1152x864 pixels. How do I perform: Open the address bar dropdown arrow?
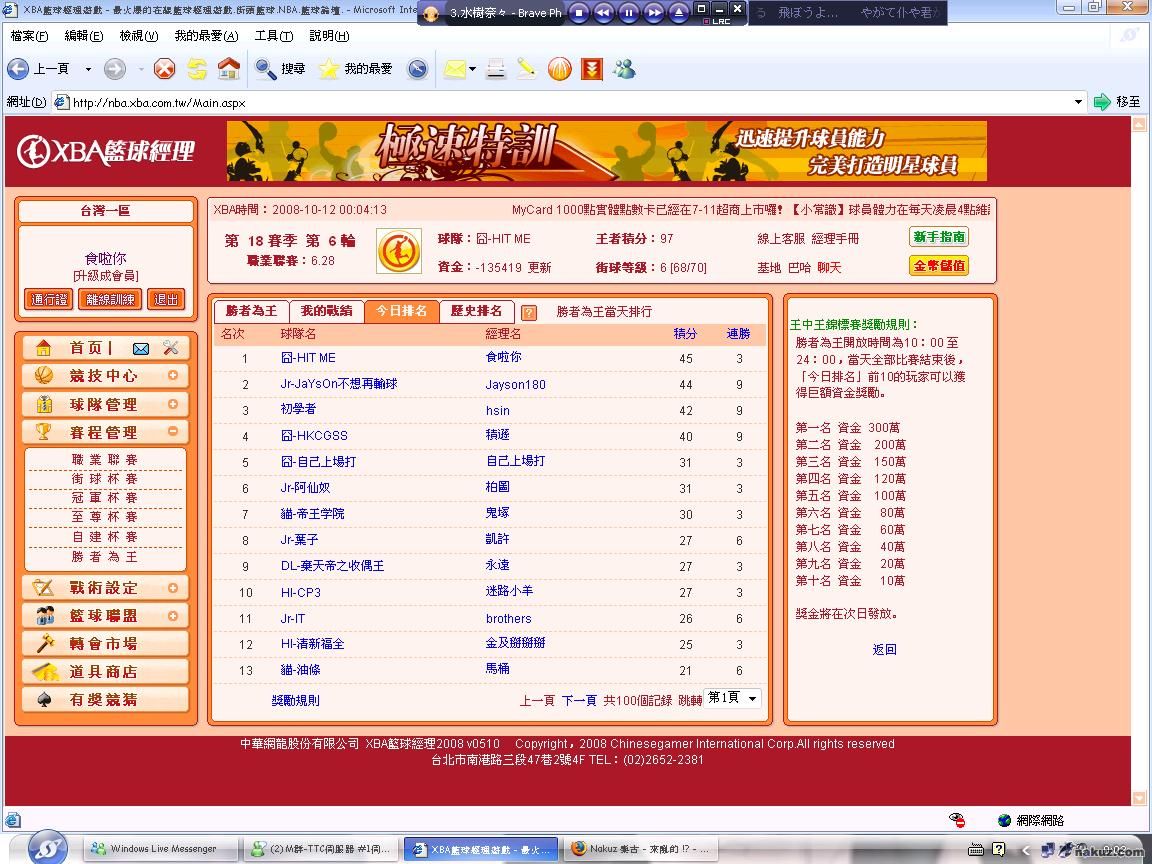[1078, 102]
